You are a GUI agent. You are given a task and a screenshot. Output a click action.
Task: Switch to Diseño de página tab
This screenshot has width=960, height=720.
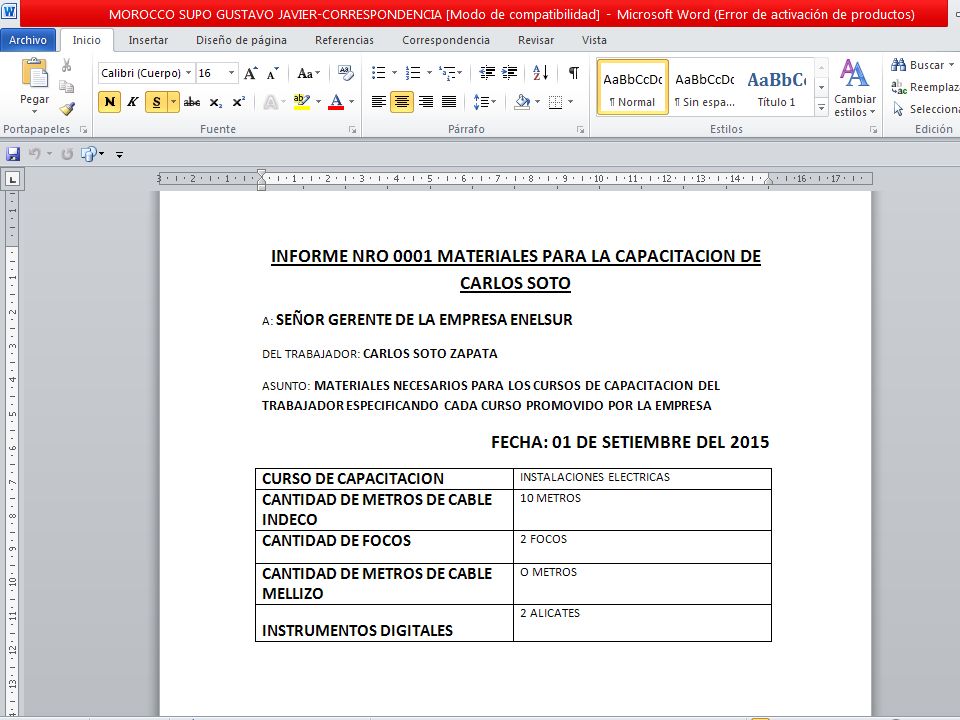tap(241, 40)
